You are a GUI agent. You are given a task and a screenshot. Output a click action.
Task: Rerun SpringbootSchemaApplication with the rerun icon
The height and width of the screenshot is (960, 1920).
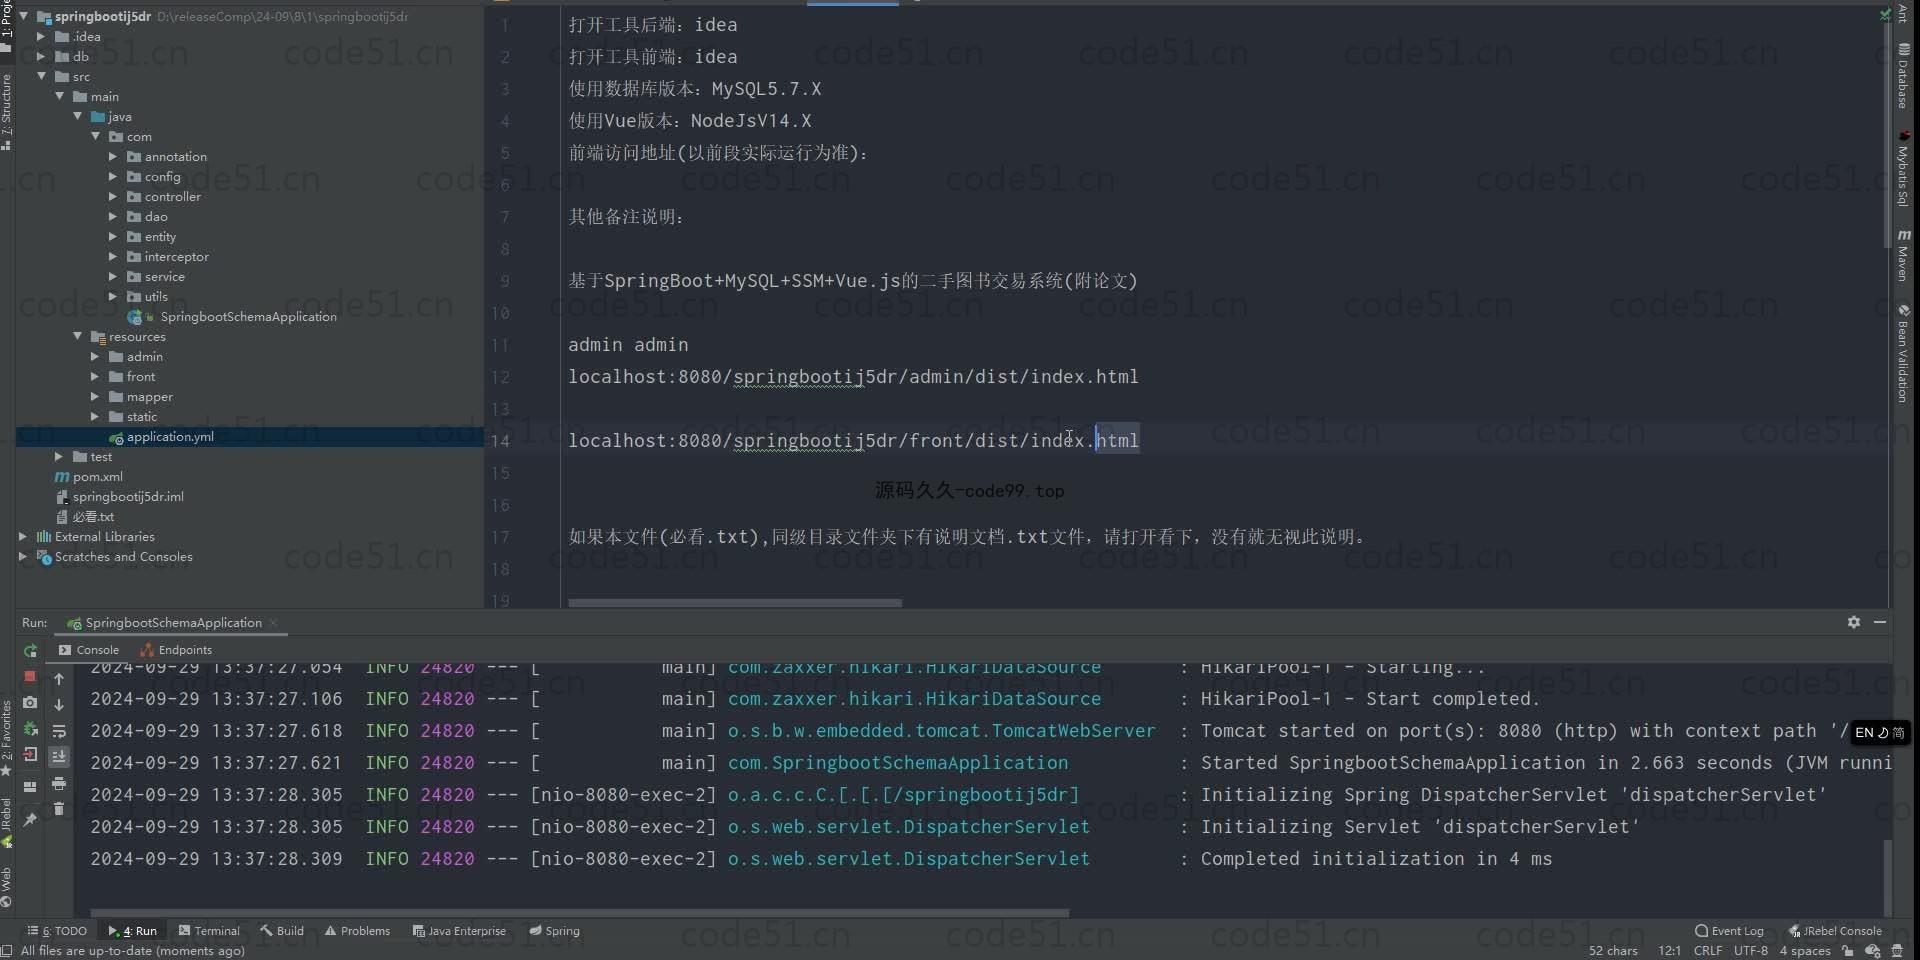pyautogui.click(x=30, y=650)
